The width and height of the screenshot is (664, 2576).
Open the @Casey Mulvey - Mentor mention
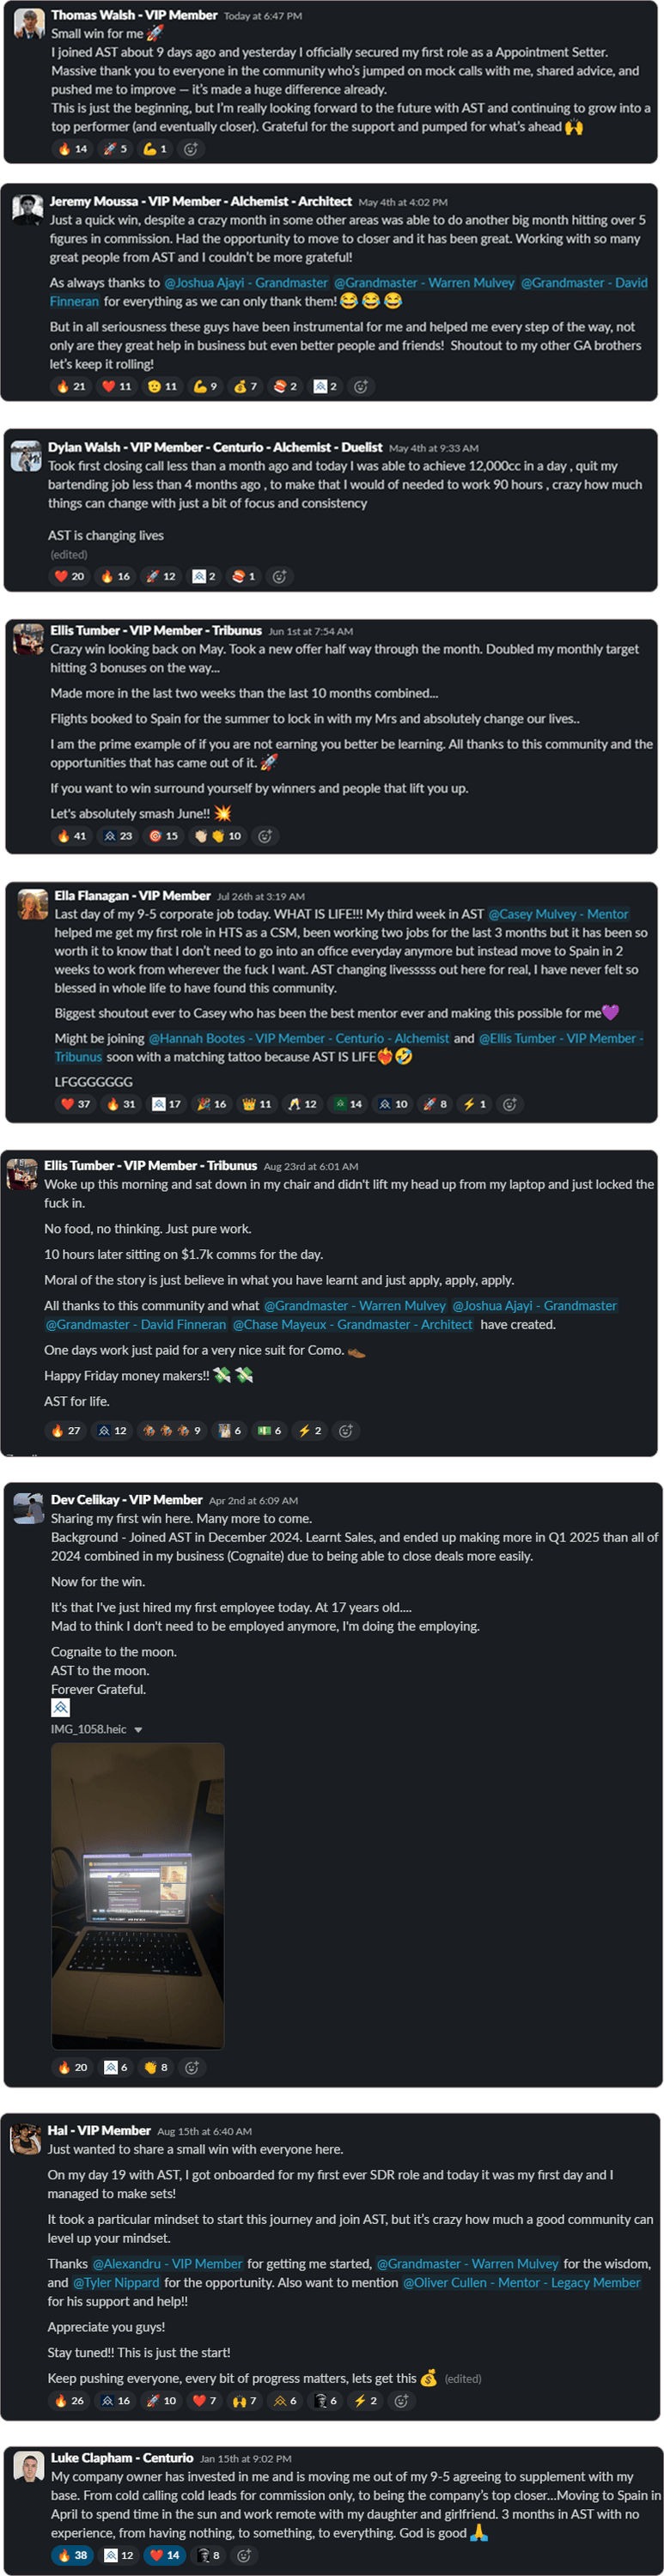click(x=558, y=914)
